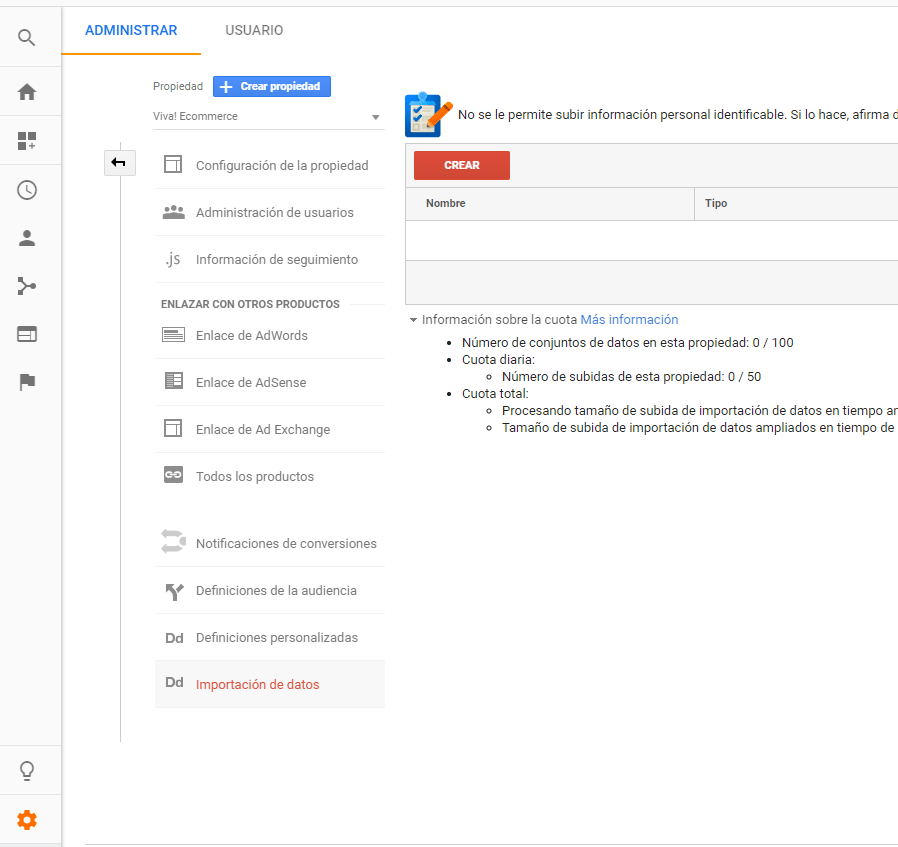Image resolution: width=898 pixels, height=847 pixels.
Task: Open the Viva! Ecommerce property dropdown
Action: click(267, 116)
